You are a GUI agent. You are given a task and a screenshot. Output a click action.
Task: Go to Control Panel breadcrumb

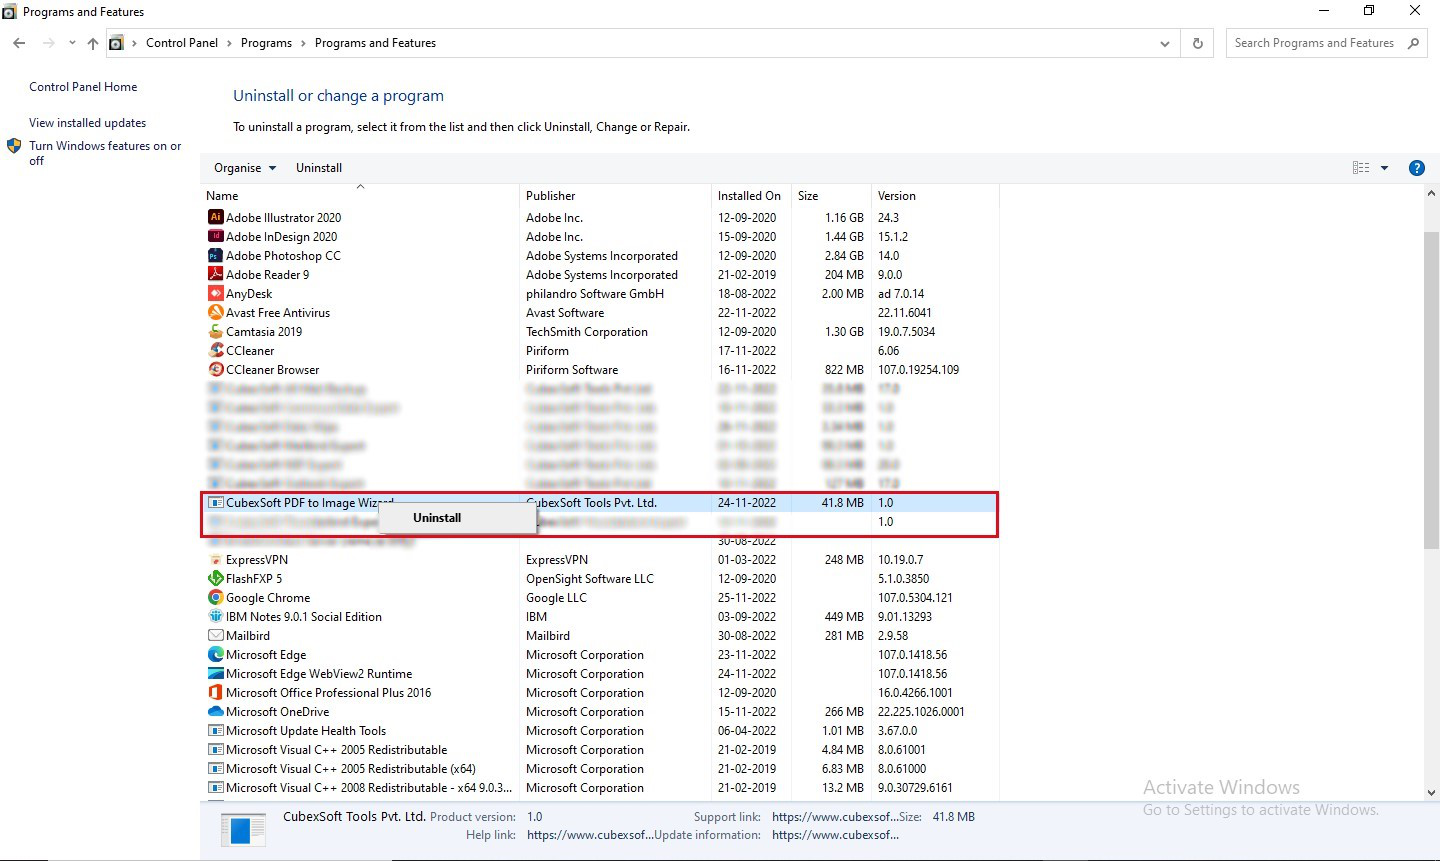pos(182,43)
